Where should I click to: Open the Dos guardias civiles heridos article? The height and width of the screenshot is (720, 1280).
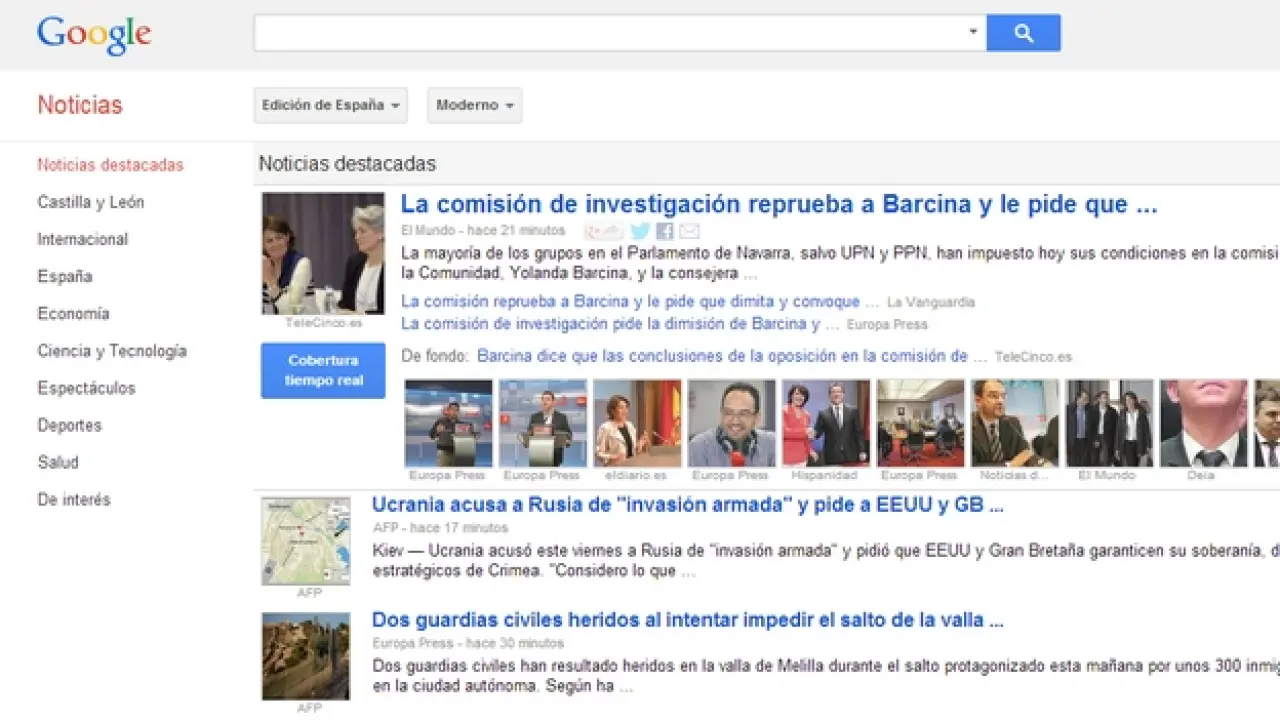coord(687,620)
